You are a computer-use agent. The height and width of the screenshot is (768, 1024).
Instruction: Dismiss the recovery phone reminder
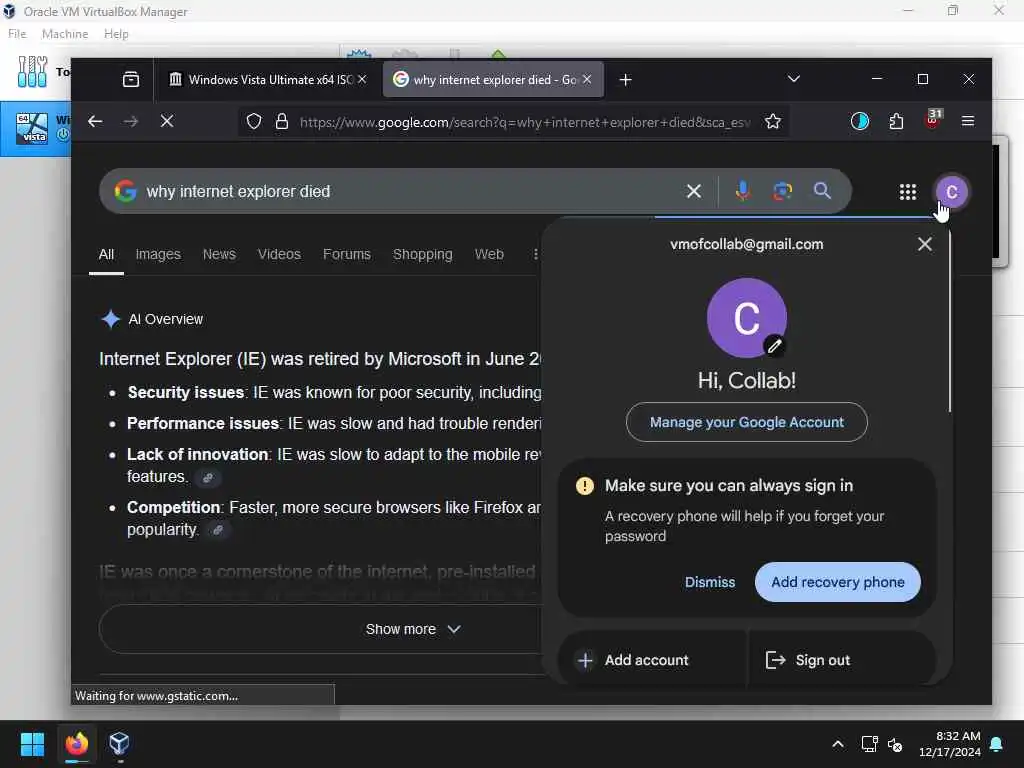[710, 582]
